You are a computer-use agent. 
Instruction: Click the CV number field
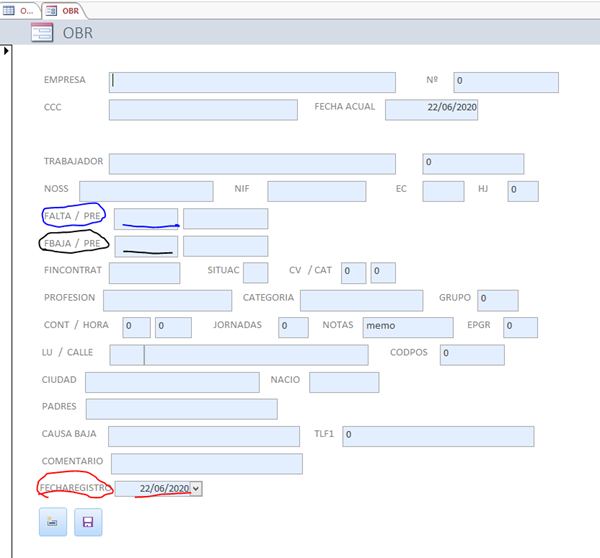pos(354,273)
